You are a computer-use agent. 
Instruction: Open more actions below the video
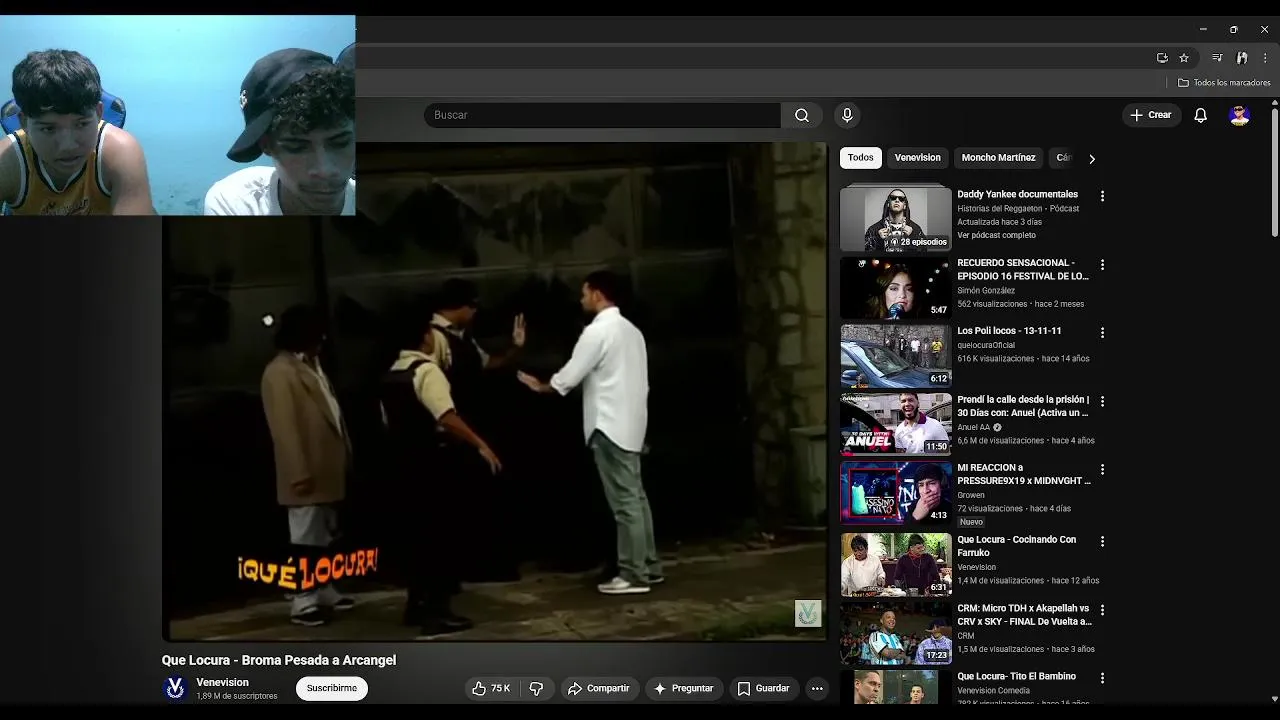[817, 688]
